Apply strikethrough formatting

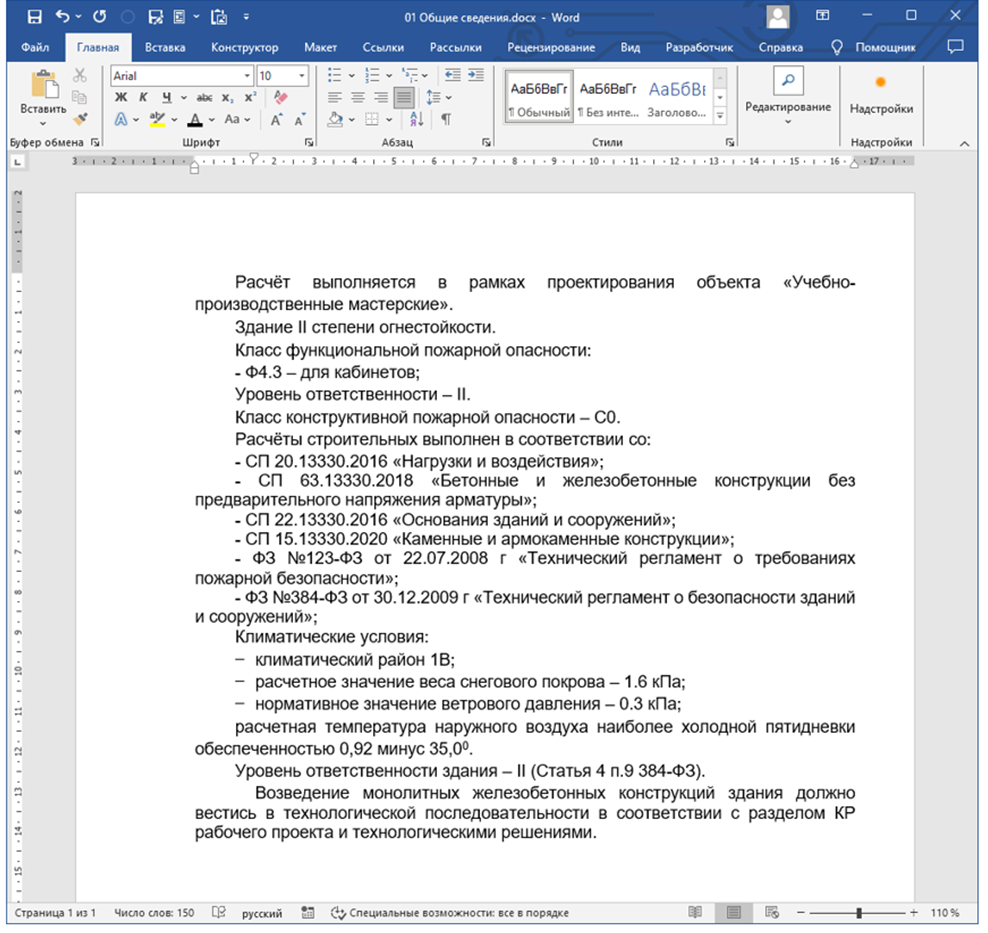tap(205, 97)
